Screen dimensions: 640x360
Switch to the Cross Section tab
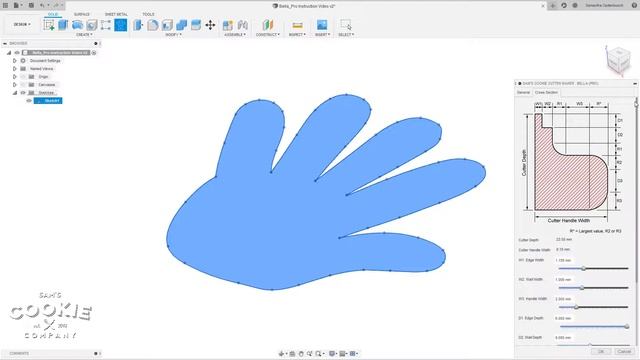tap(546, 93)
